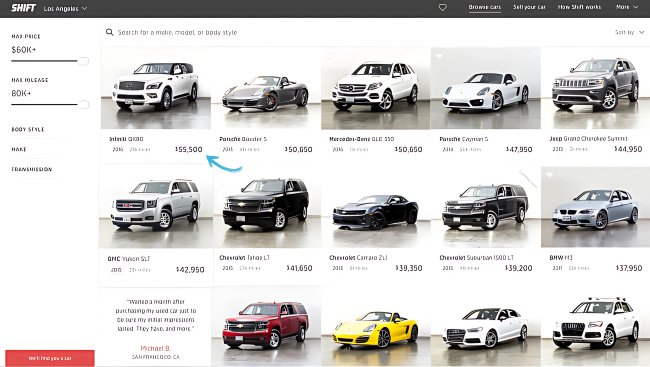Open the Jeep Grand Cherokee Summit photo
Viewport: 650px width, 367px height.
(595, 88)
